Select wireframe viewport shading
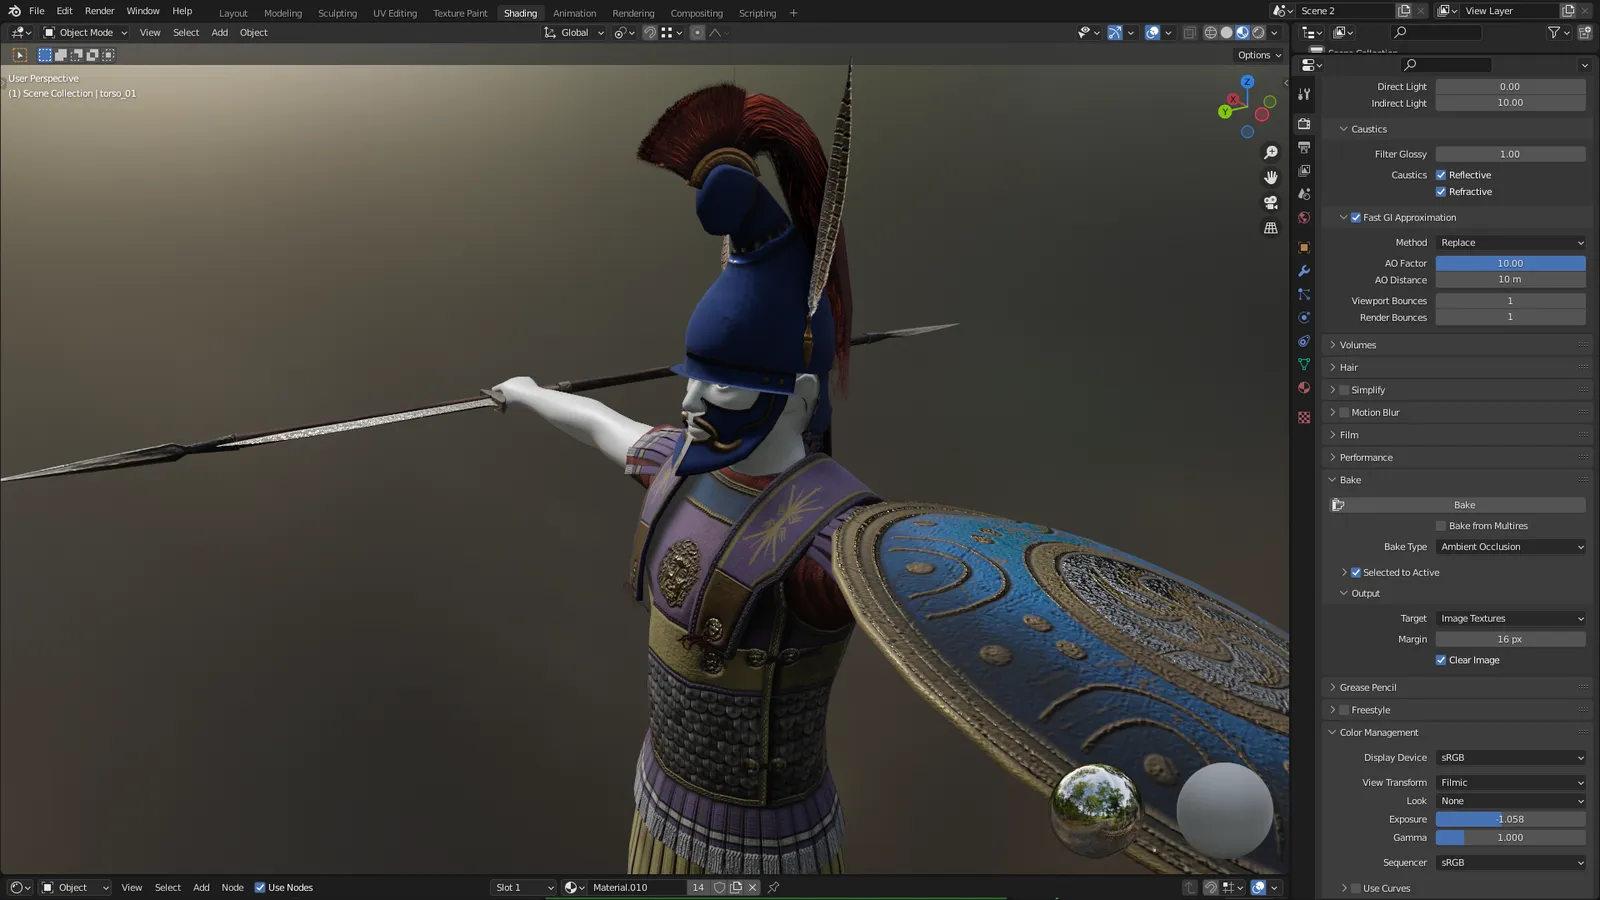The height and width of the screenshot is (900, 1600). pos(1210,33)
